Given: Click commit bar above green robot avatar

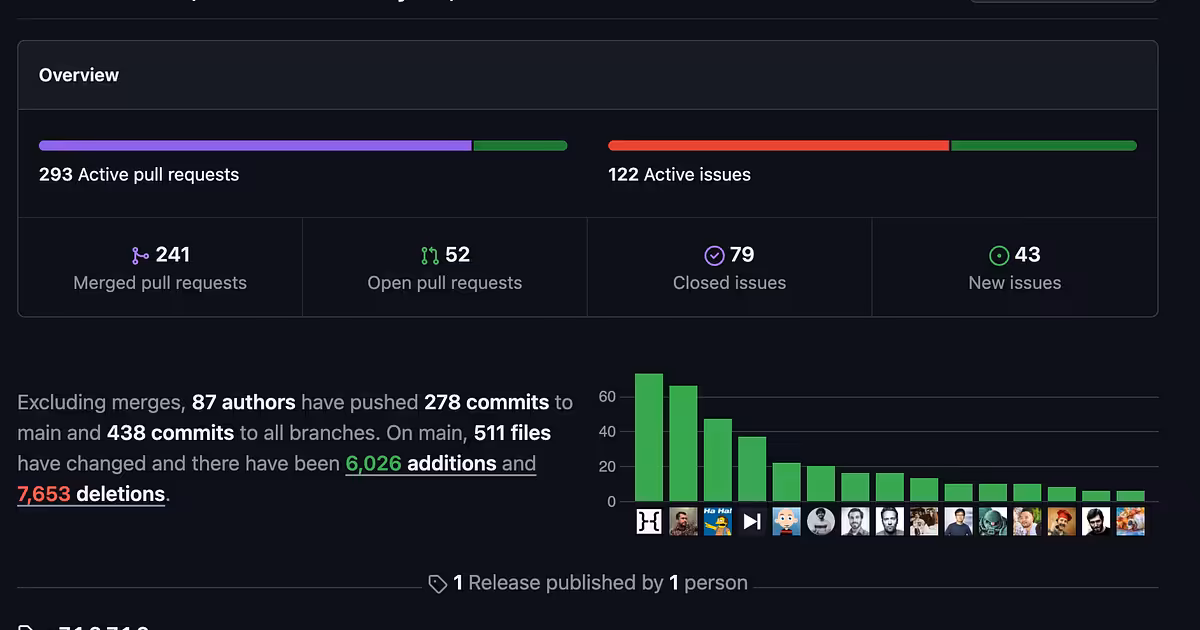Looking at the screenshot, I should [x=993, y=492].
